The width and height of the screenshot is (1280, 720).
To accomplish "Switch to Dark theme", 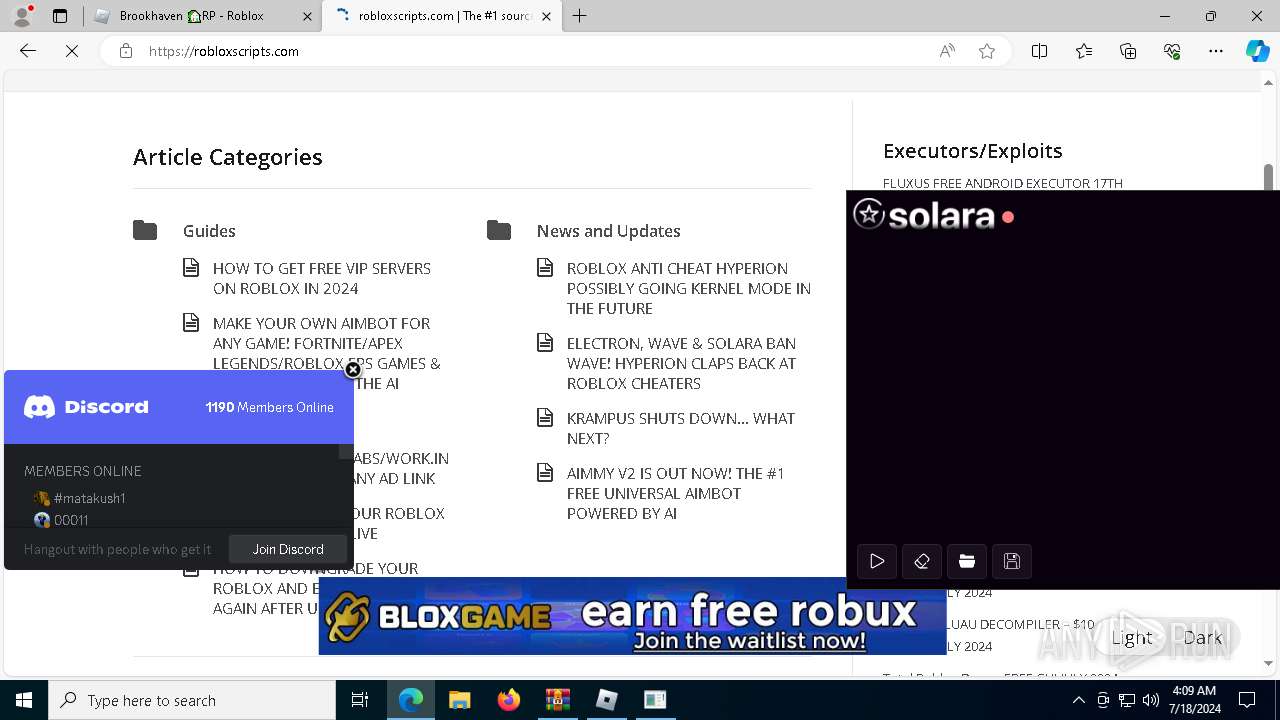I will pos(1202,638).
